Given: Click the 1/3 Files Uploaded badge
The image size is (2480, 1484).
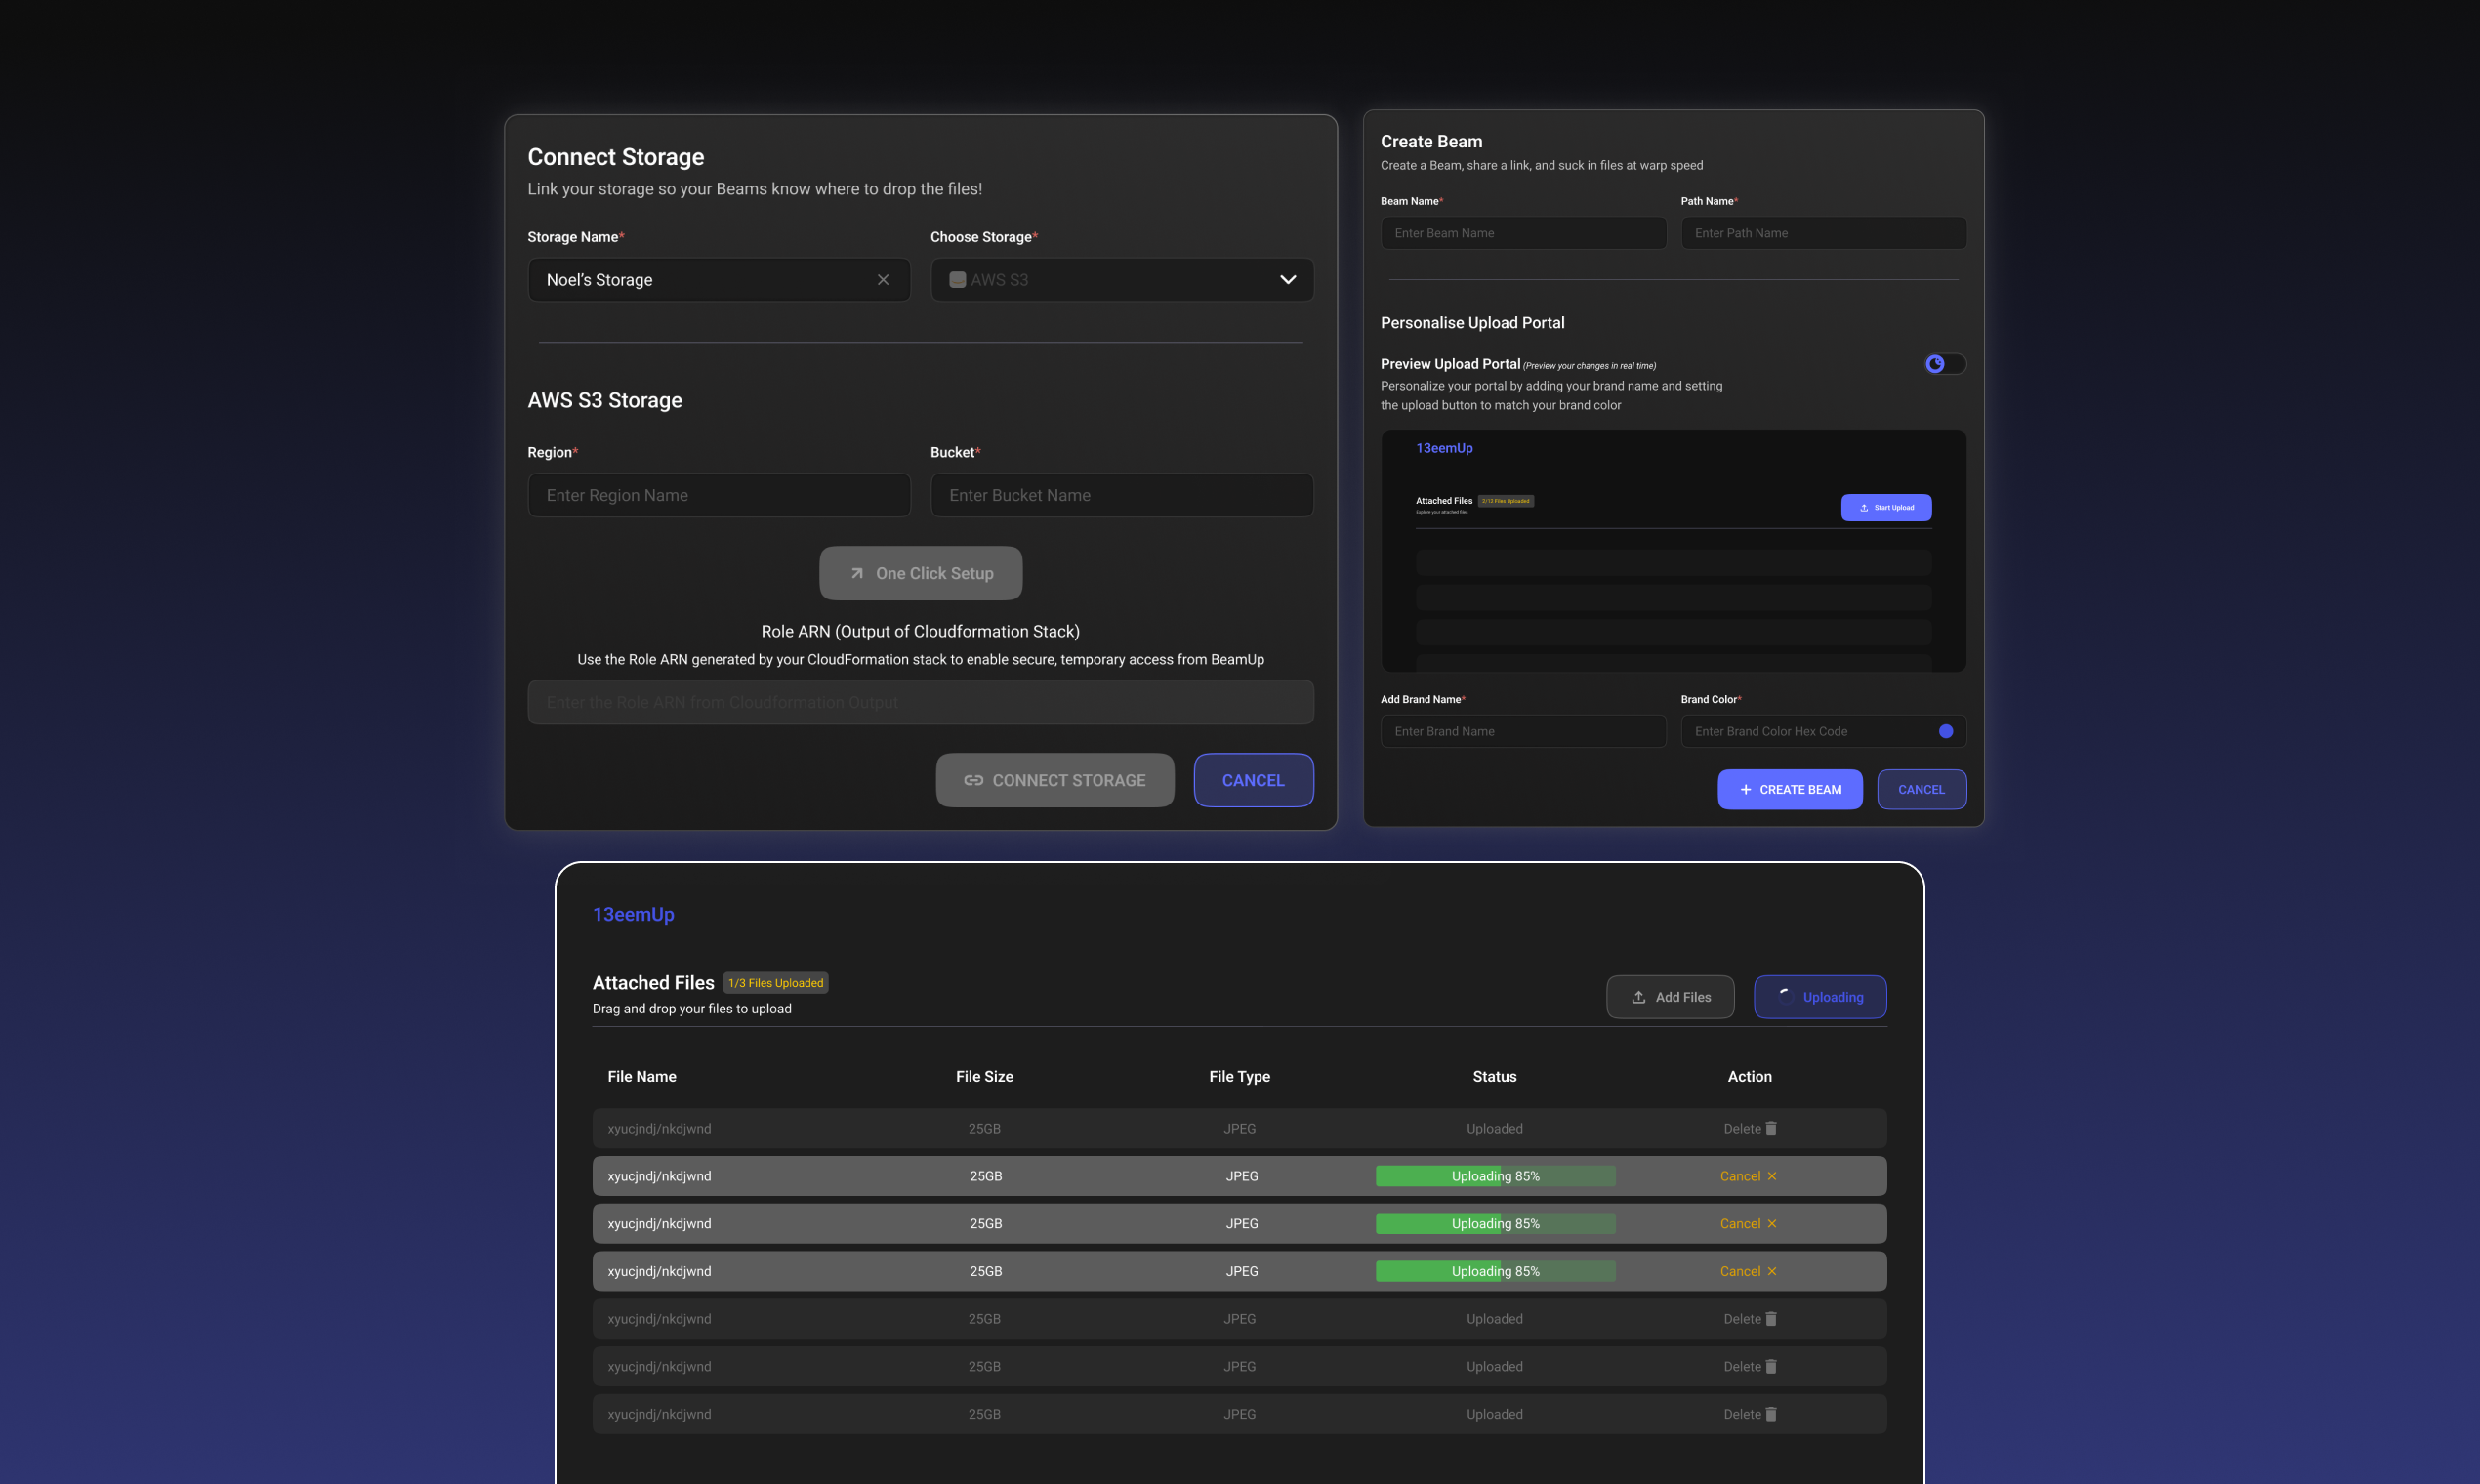Looking at the screenshot, I should tap(776, 983).
